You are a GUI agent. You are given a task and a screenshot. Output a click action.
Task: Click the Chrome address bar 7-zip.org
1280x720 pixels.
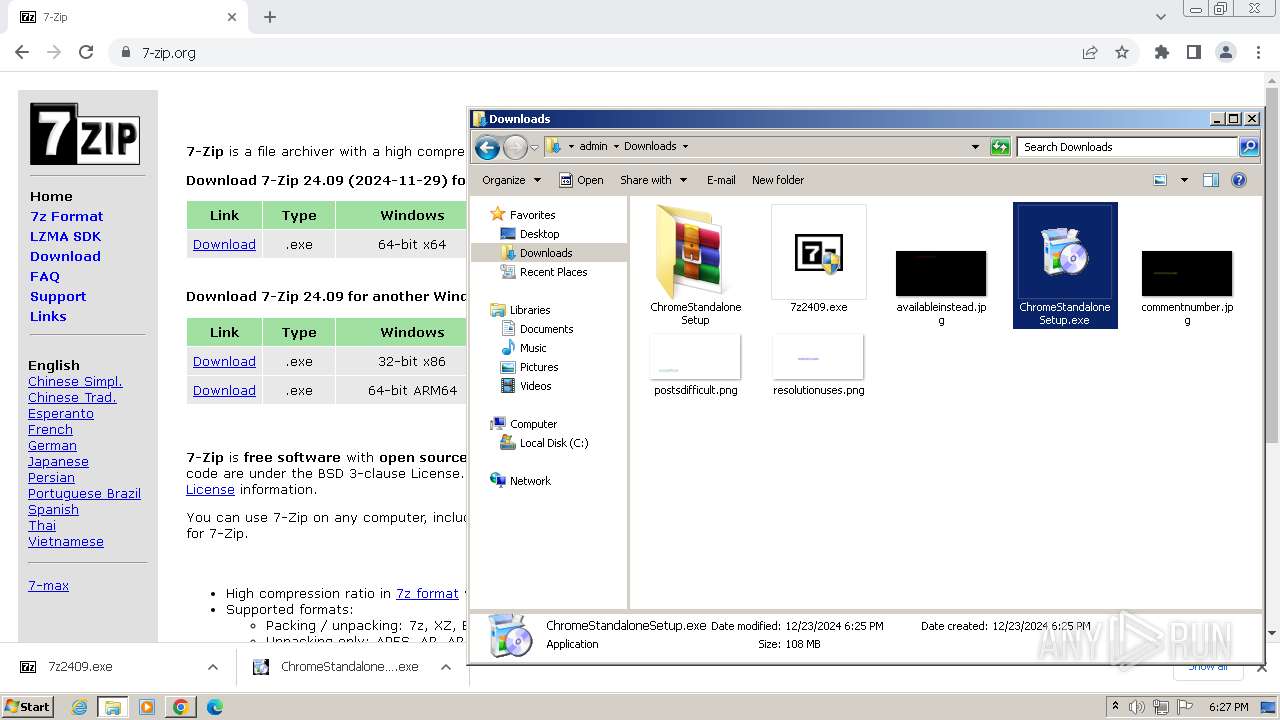point(590,53)
